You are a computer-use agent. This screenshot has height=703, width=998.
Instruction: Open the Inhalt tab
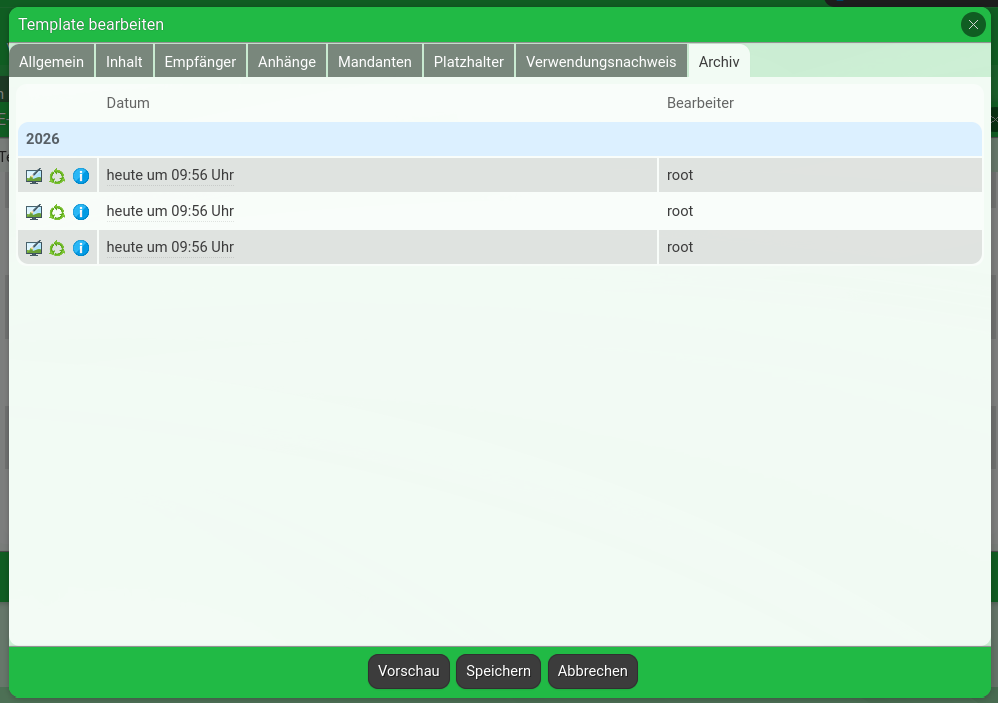(x=125, y=62)
